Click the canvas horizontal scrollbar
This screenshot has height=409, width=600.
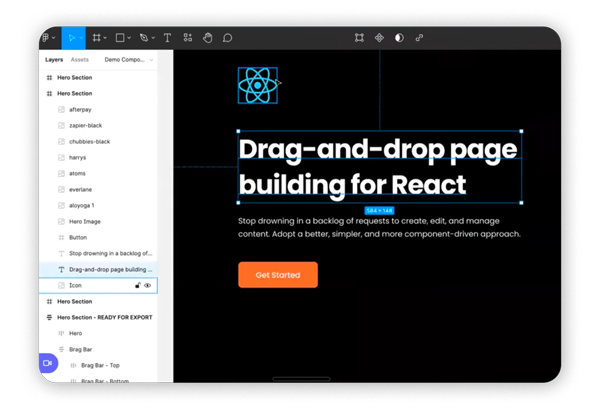point(301,379)
